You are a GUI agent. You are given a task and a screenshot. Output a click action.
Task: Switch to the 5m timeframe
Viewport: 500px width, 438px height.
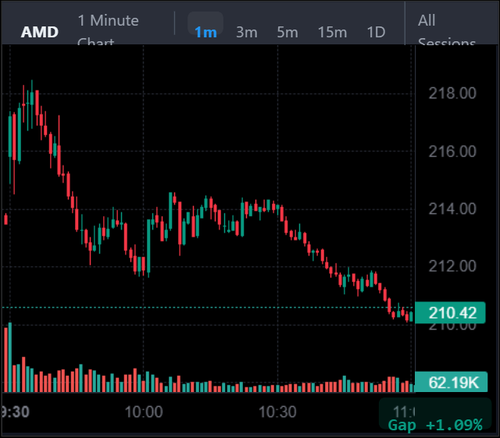pyautogui.click(x=287, y=32)
